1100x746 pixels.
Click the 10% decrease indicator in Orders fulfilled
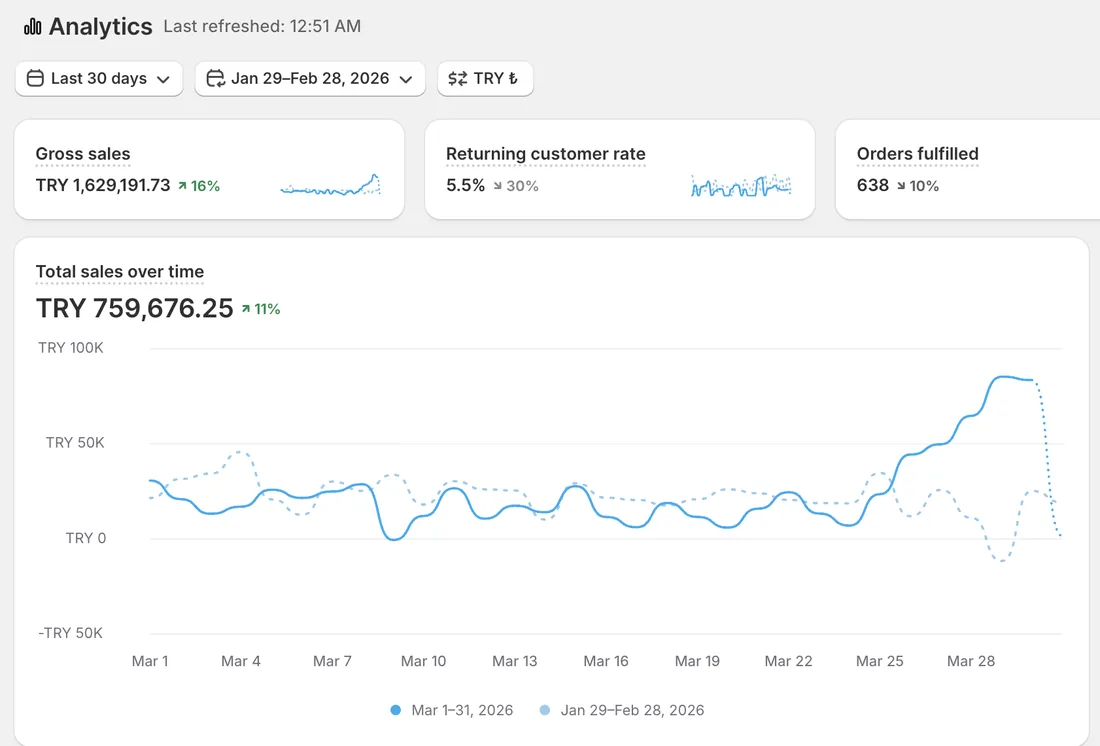918,186
